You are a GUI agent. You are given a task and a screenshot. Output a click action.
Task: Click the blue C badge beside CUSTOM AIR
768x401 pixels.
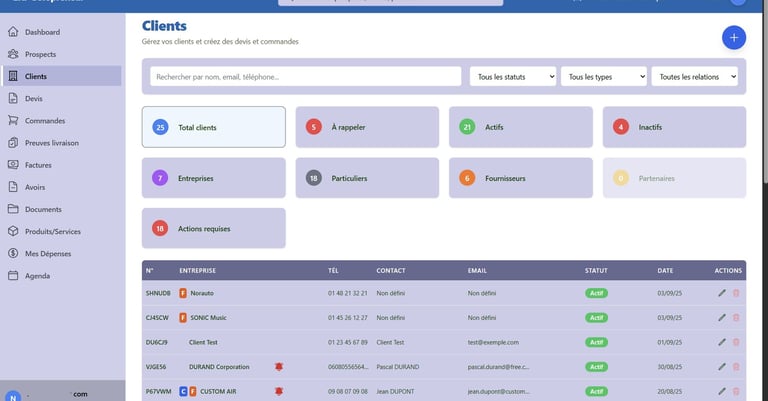click(183, 391)
